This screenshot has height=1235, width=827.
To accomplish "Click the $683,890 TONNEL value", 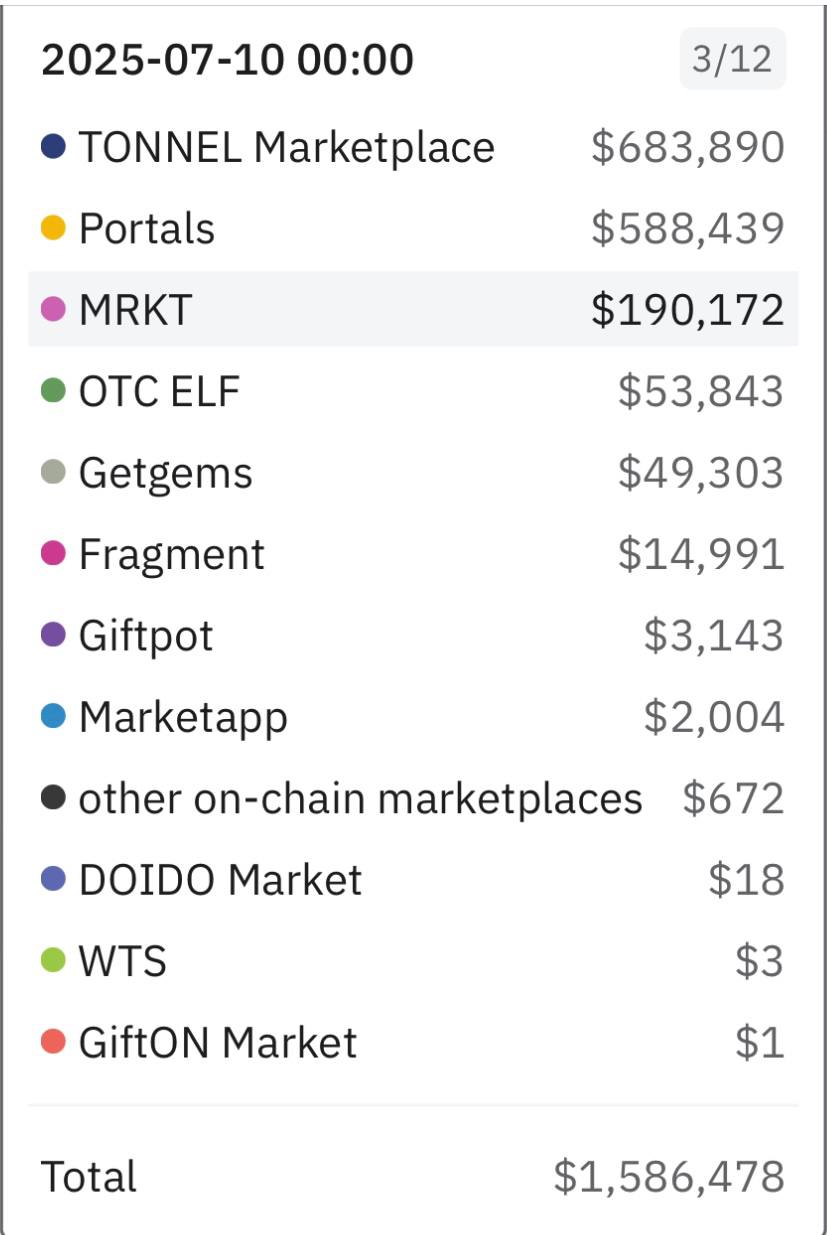I will point(688,147).
